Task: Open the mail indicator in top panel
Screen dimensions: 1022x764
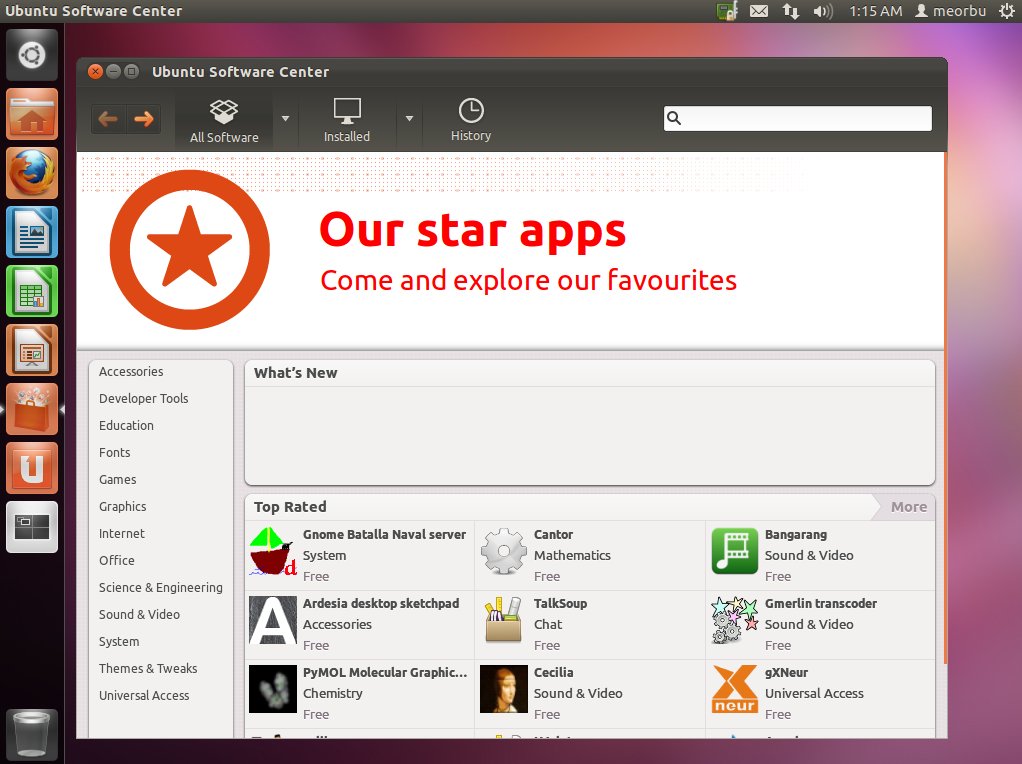Action: point(759,11)
